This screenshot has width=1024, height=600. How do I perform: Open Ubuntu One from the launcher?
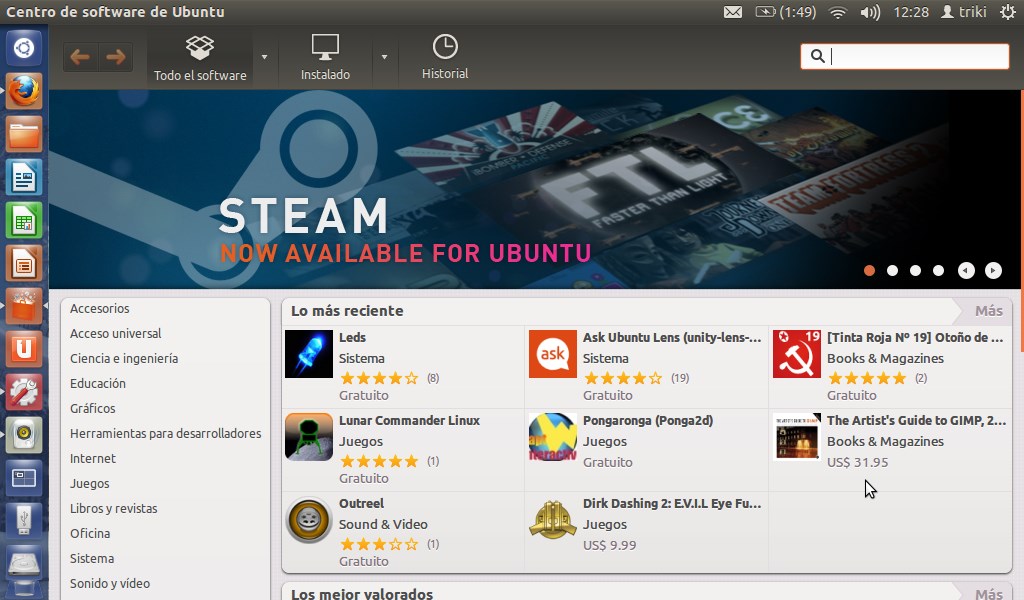point(24,349)
